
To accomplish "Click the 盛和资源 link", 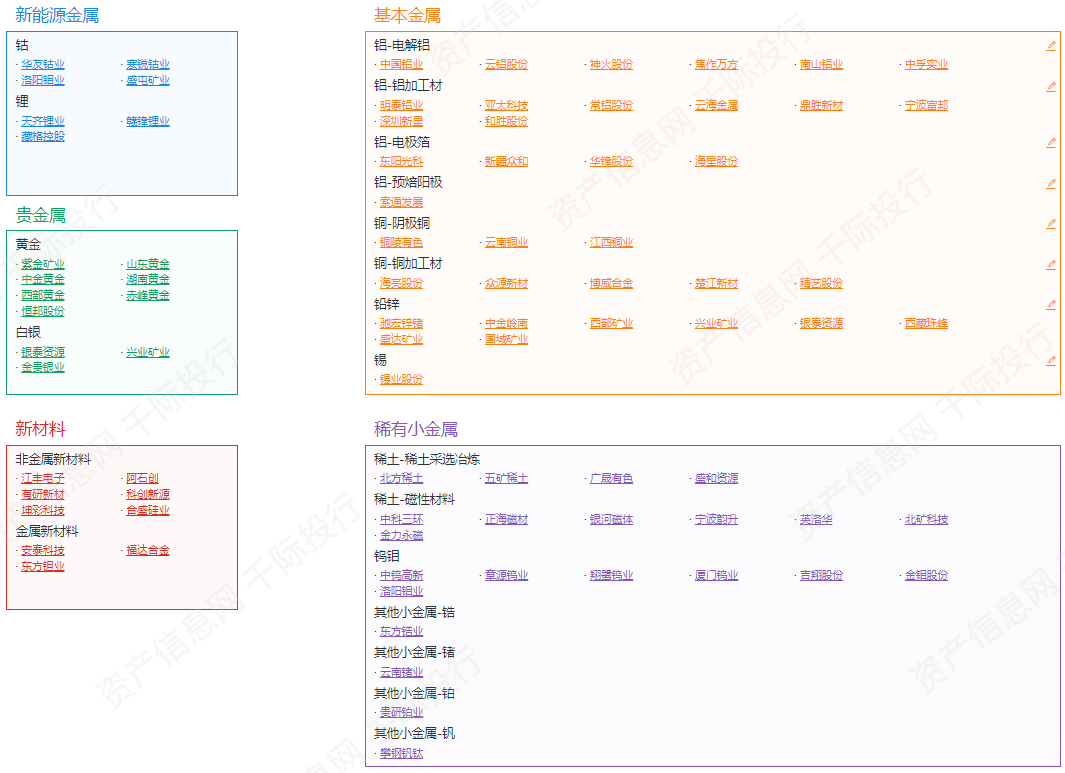I will pos(717,479).
